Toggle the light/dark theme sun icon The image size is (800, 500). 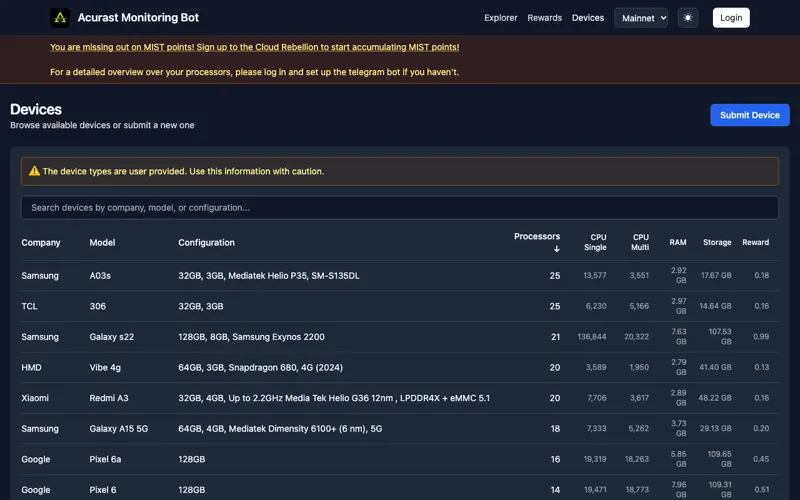coord(688,18)
